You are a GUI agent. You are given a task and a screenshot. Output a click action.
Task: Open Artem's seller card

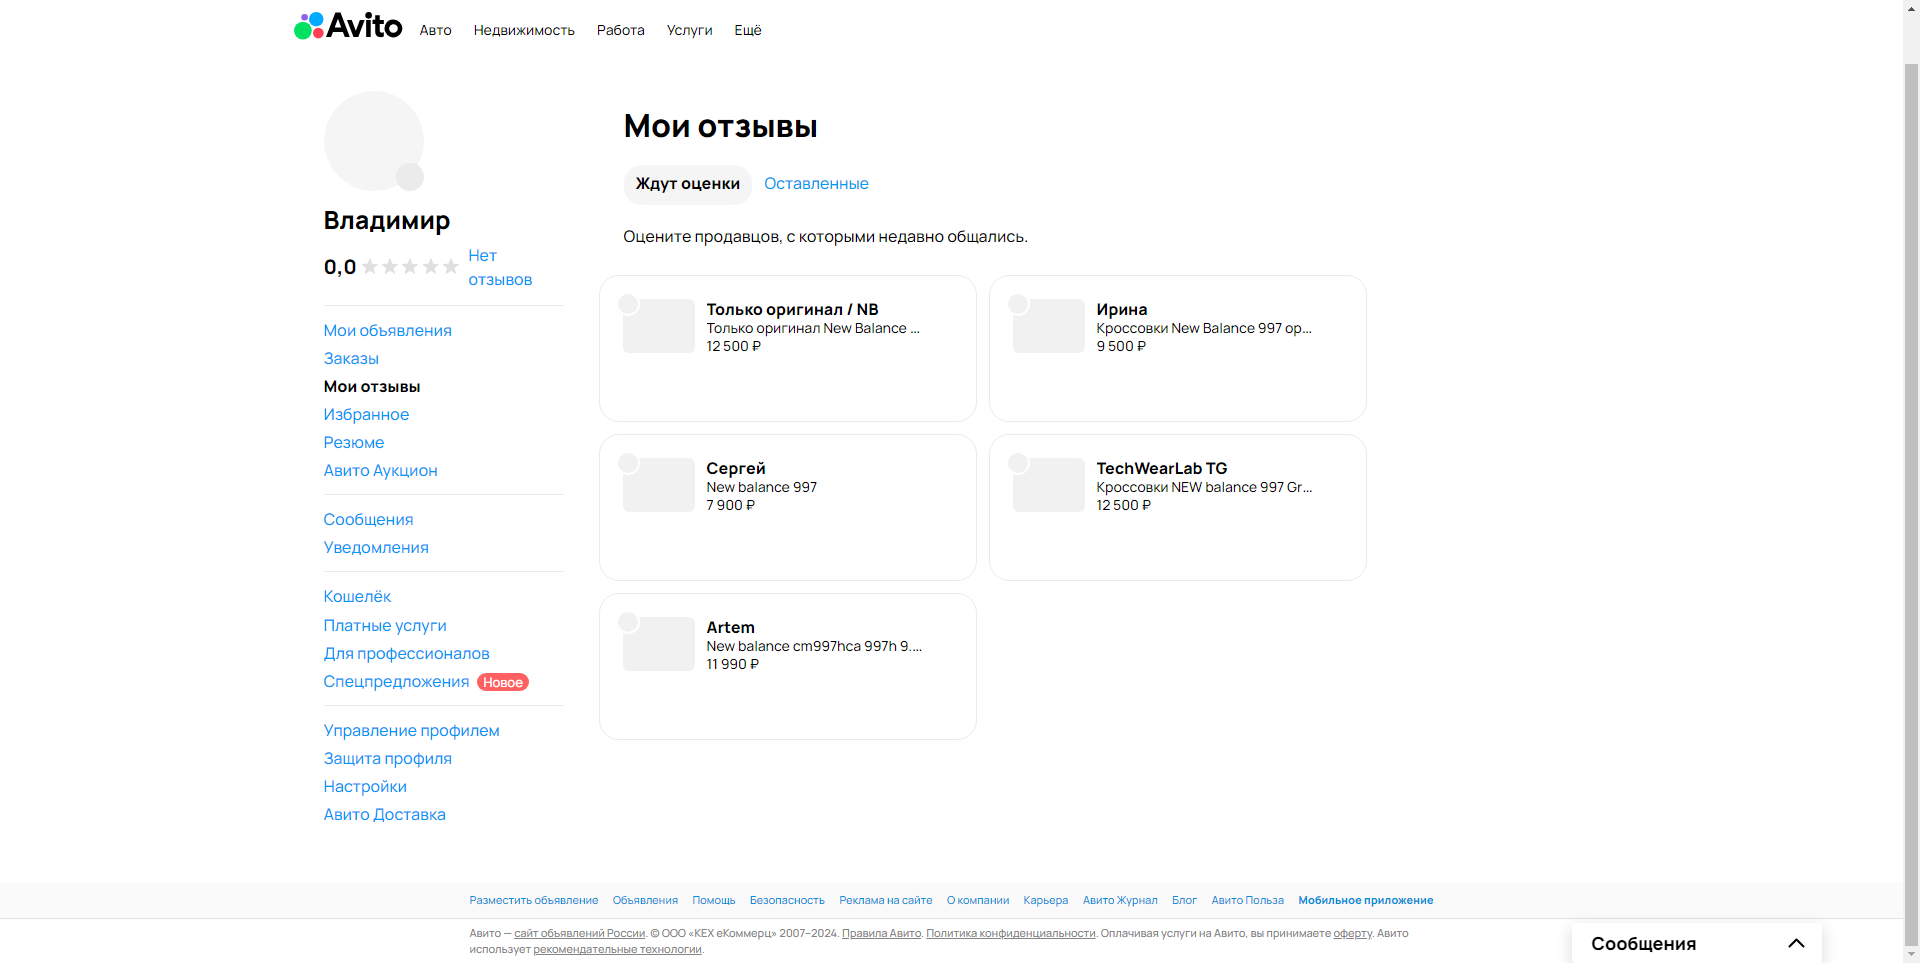788,666
